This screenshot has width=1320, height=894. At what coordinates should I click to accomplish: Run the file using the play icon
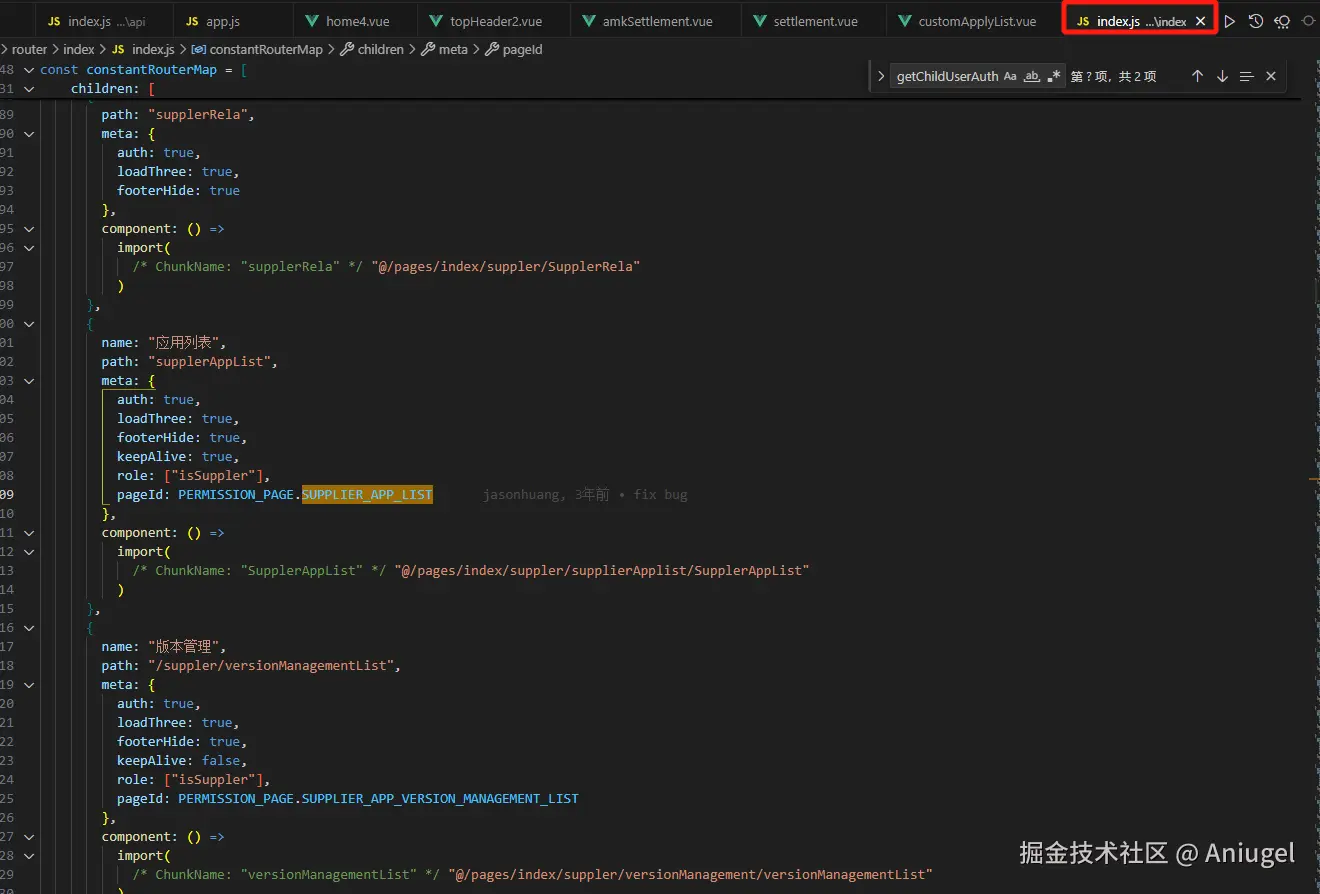[1230, 21]
